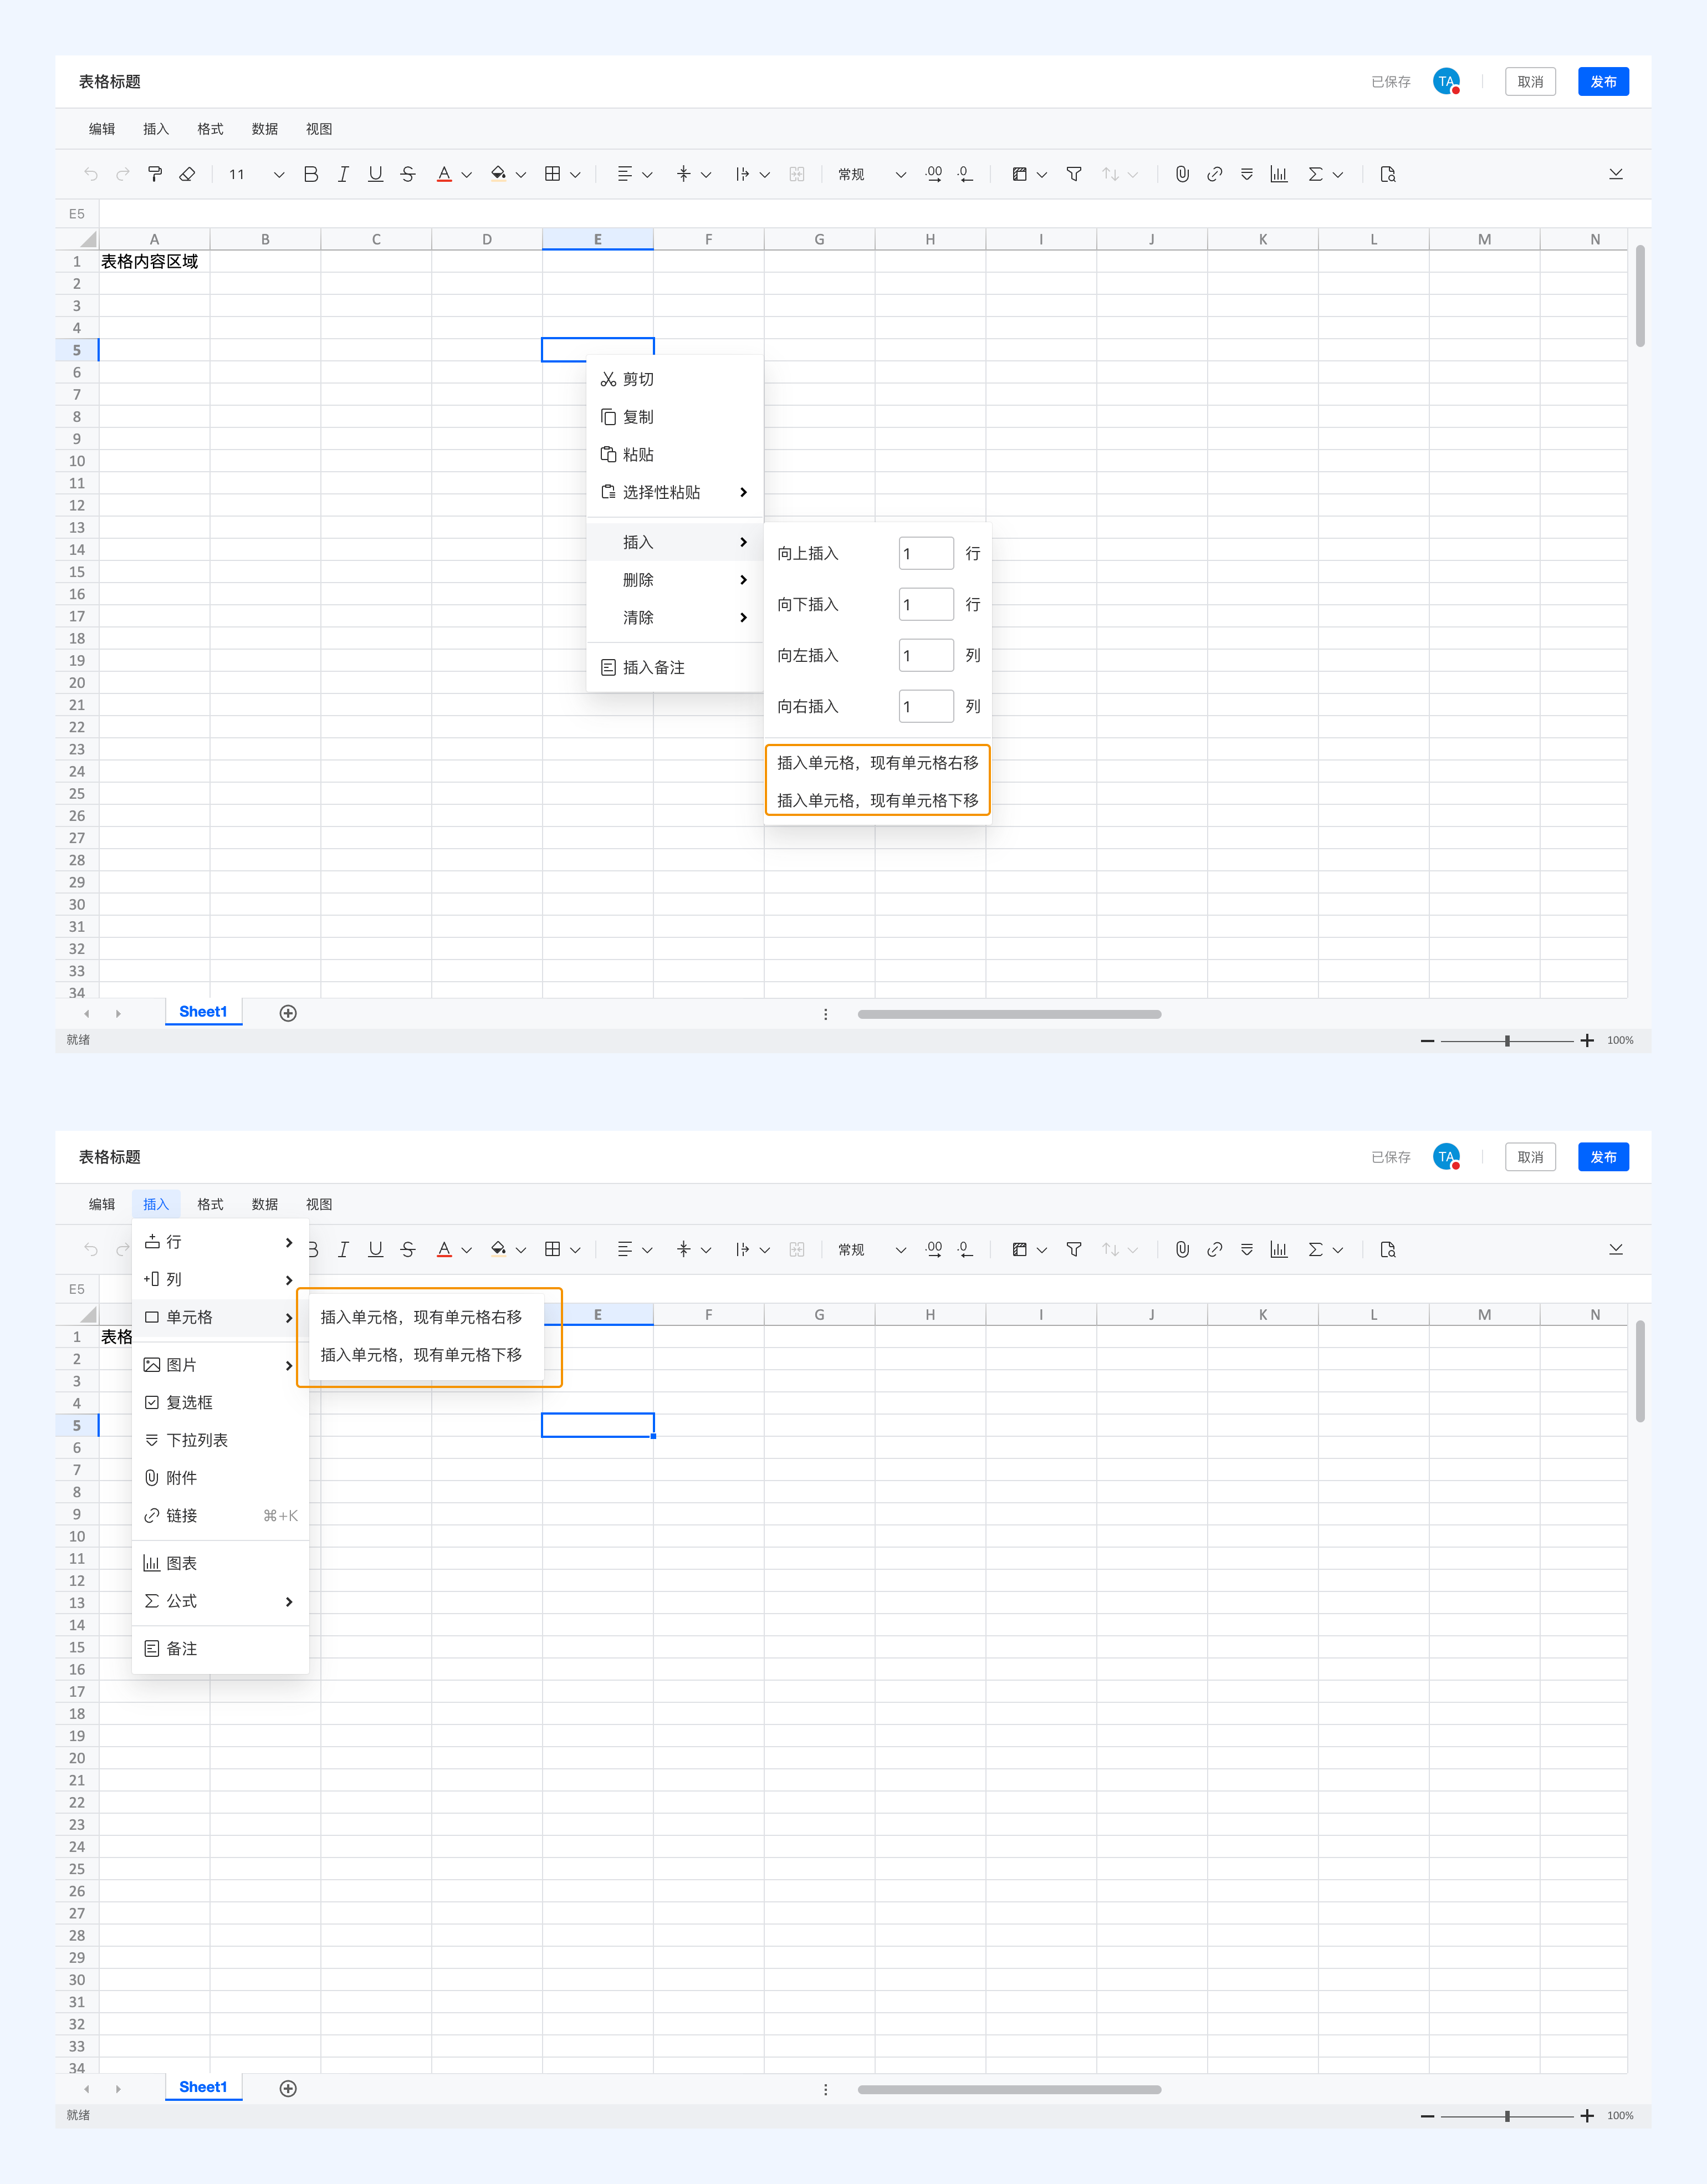Open the highlighted 插入 menu in lower editor

pyautogui.click(x=156, y=1205)
